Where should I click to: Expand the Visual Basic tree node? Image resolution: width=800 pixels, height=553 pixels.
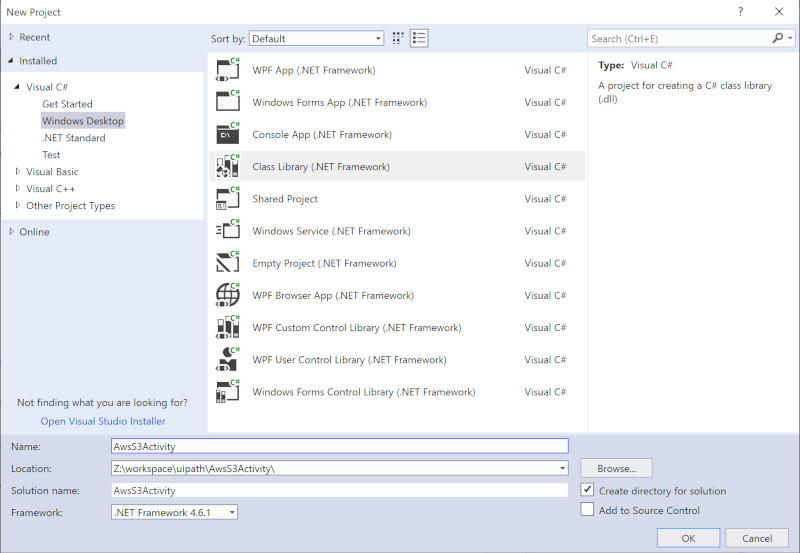point(17,172)
